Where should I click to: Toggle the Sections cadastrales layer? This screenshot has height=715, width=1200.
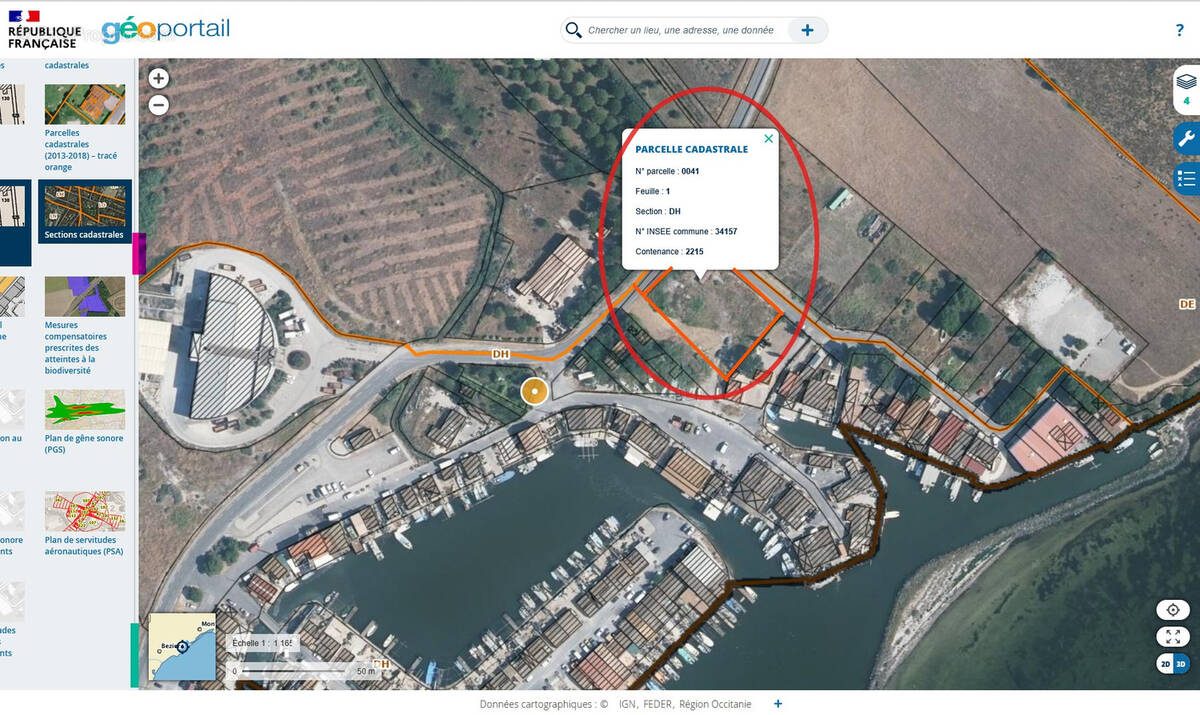(x=85, y=212)
